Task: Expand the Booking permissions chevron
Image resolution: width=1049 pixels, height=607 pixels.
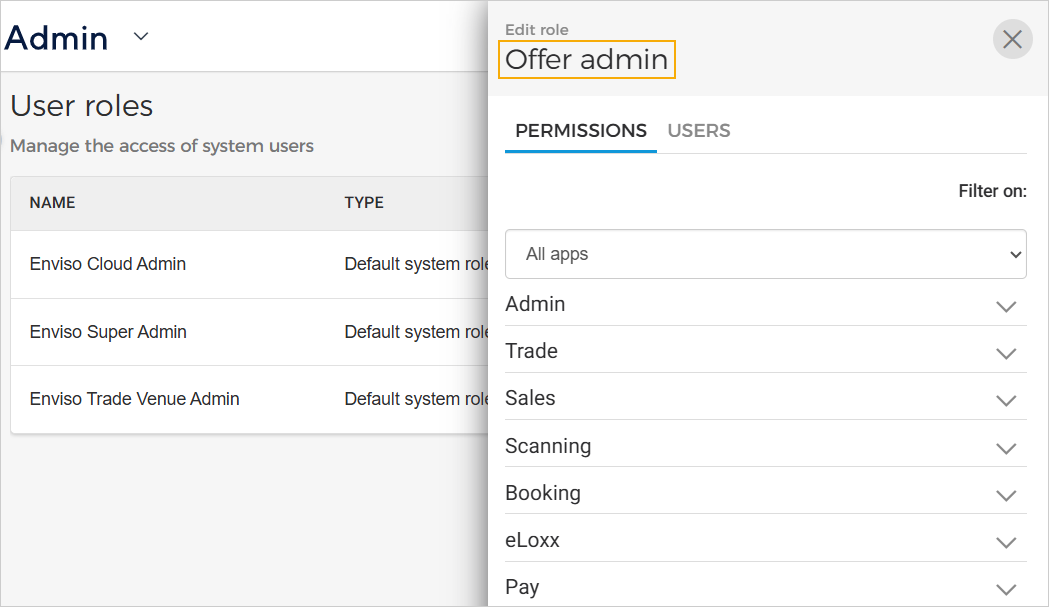Action: (1006, 495)
